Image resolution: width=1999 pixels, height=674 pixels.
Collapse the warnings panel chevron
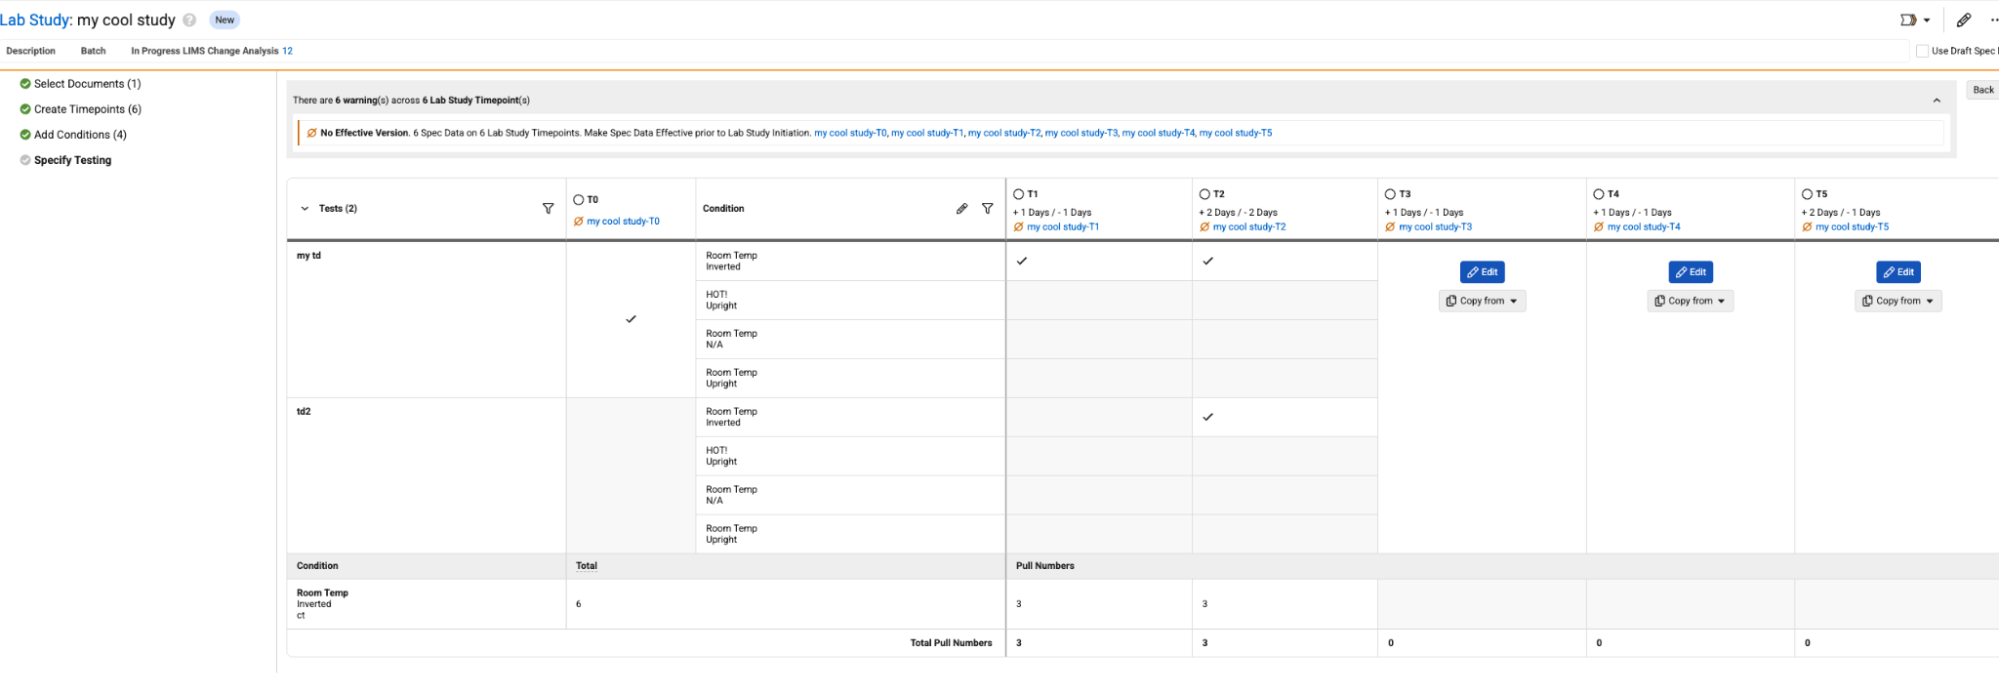tap(1937, 100)
